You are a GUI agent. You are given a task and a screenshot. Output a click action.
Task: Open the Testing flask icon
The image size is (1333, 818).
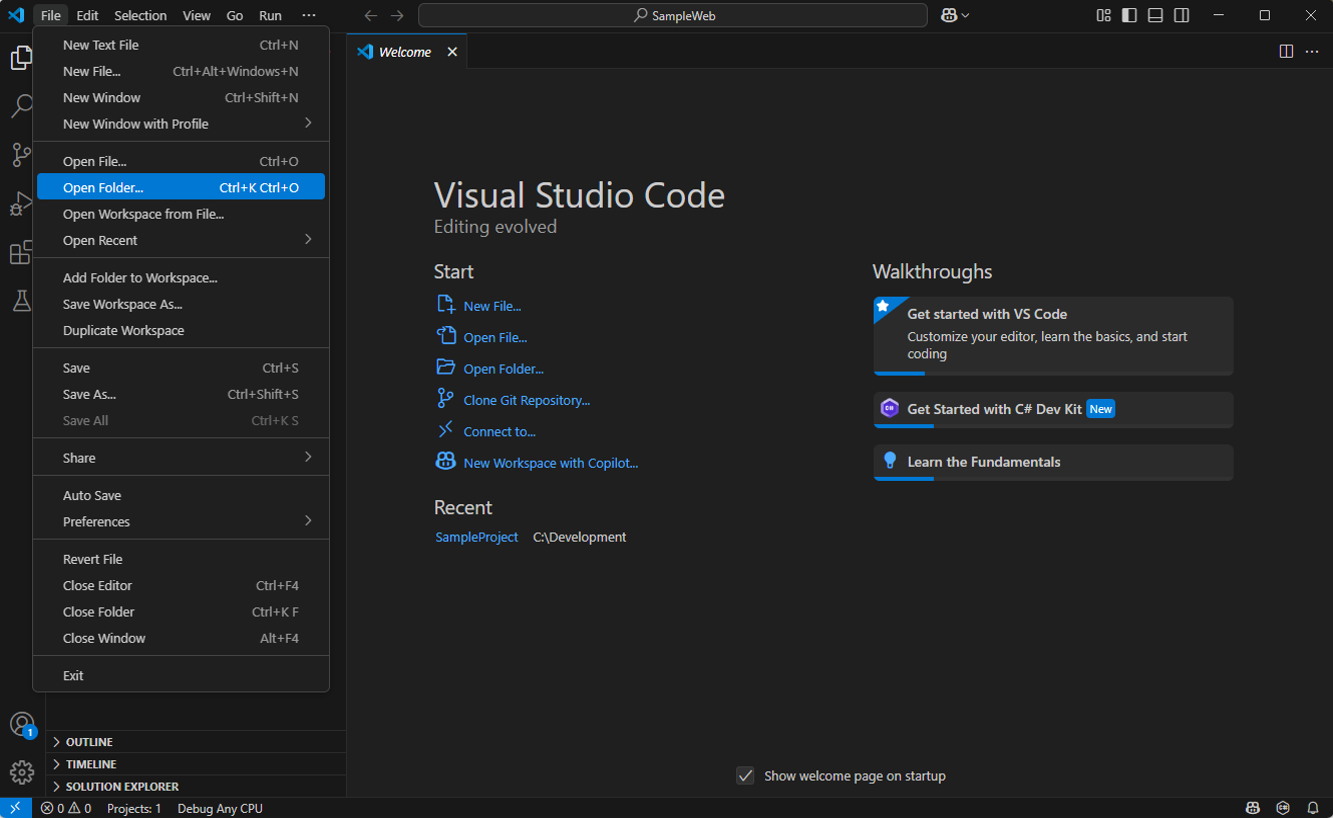click(x=21, y=300)
